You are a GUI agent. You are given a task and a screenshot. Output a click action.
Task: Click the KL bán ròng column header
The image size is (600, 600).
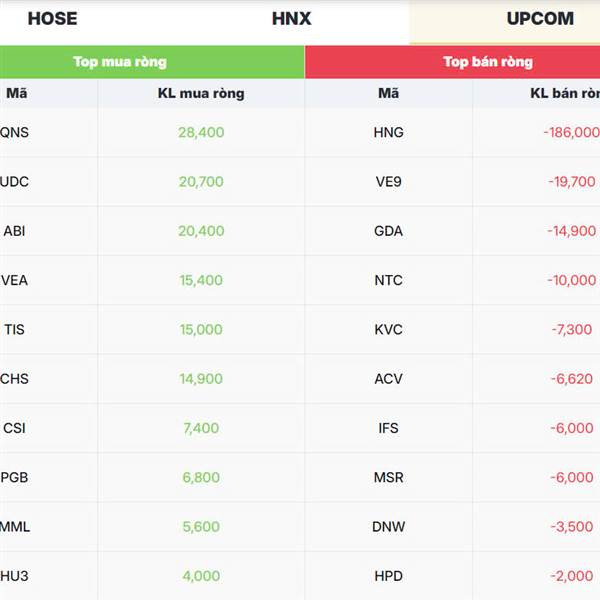click(x=565, y=93)
